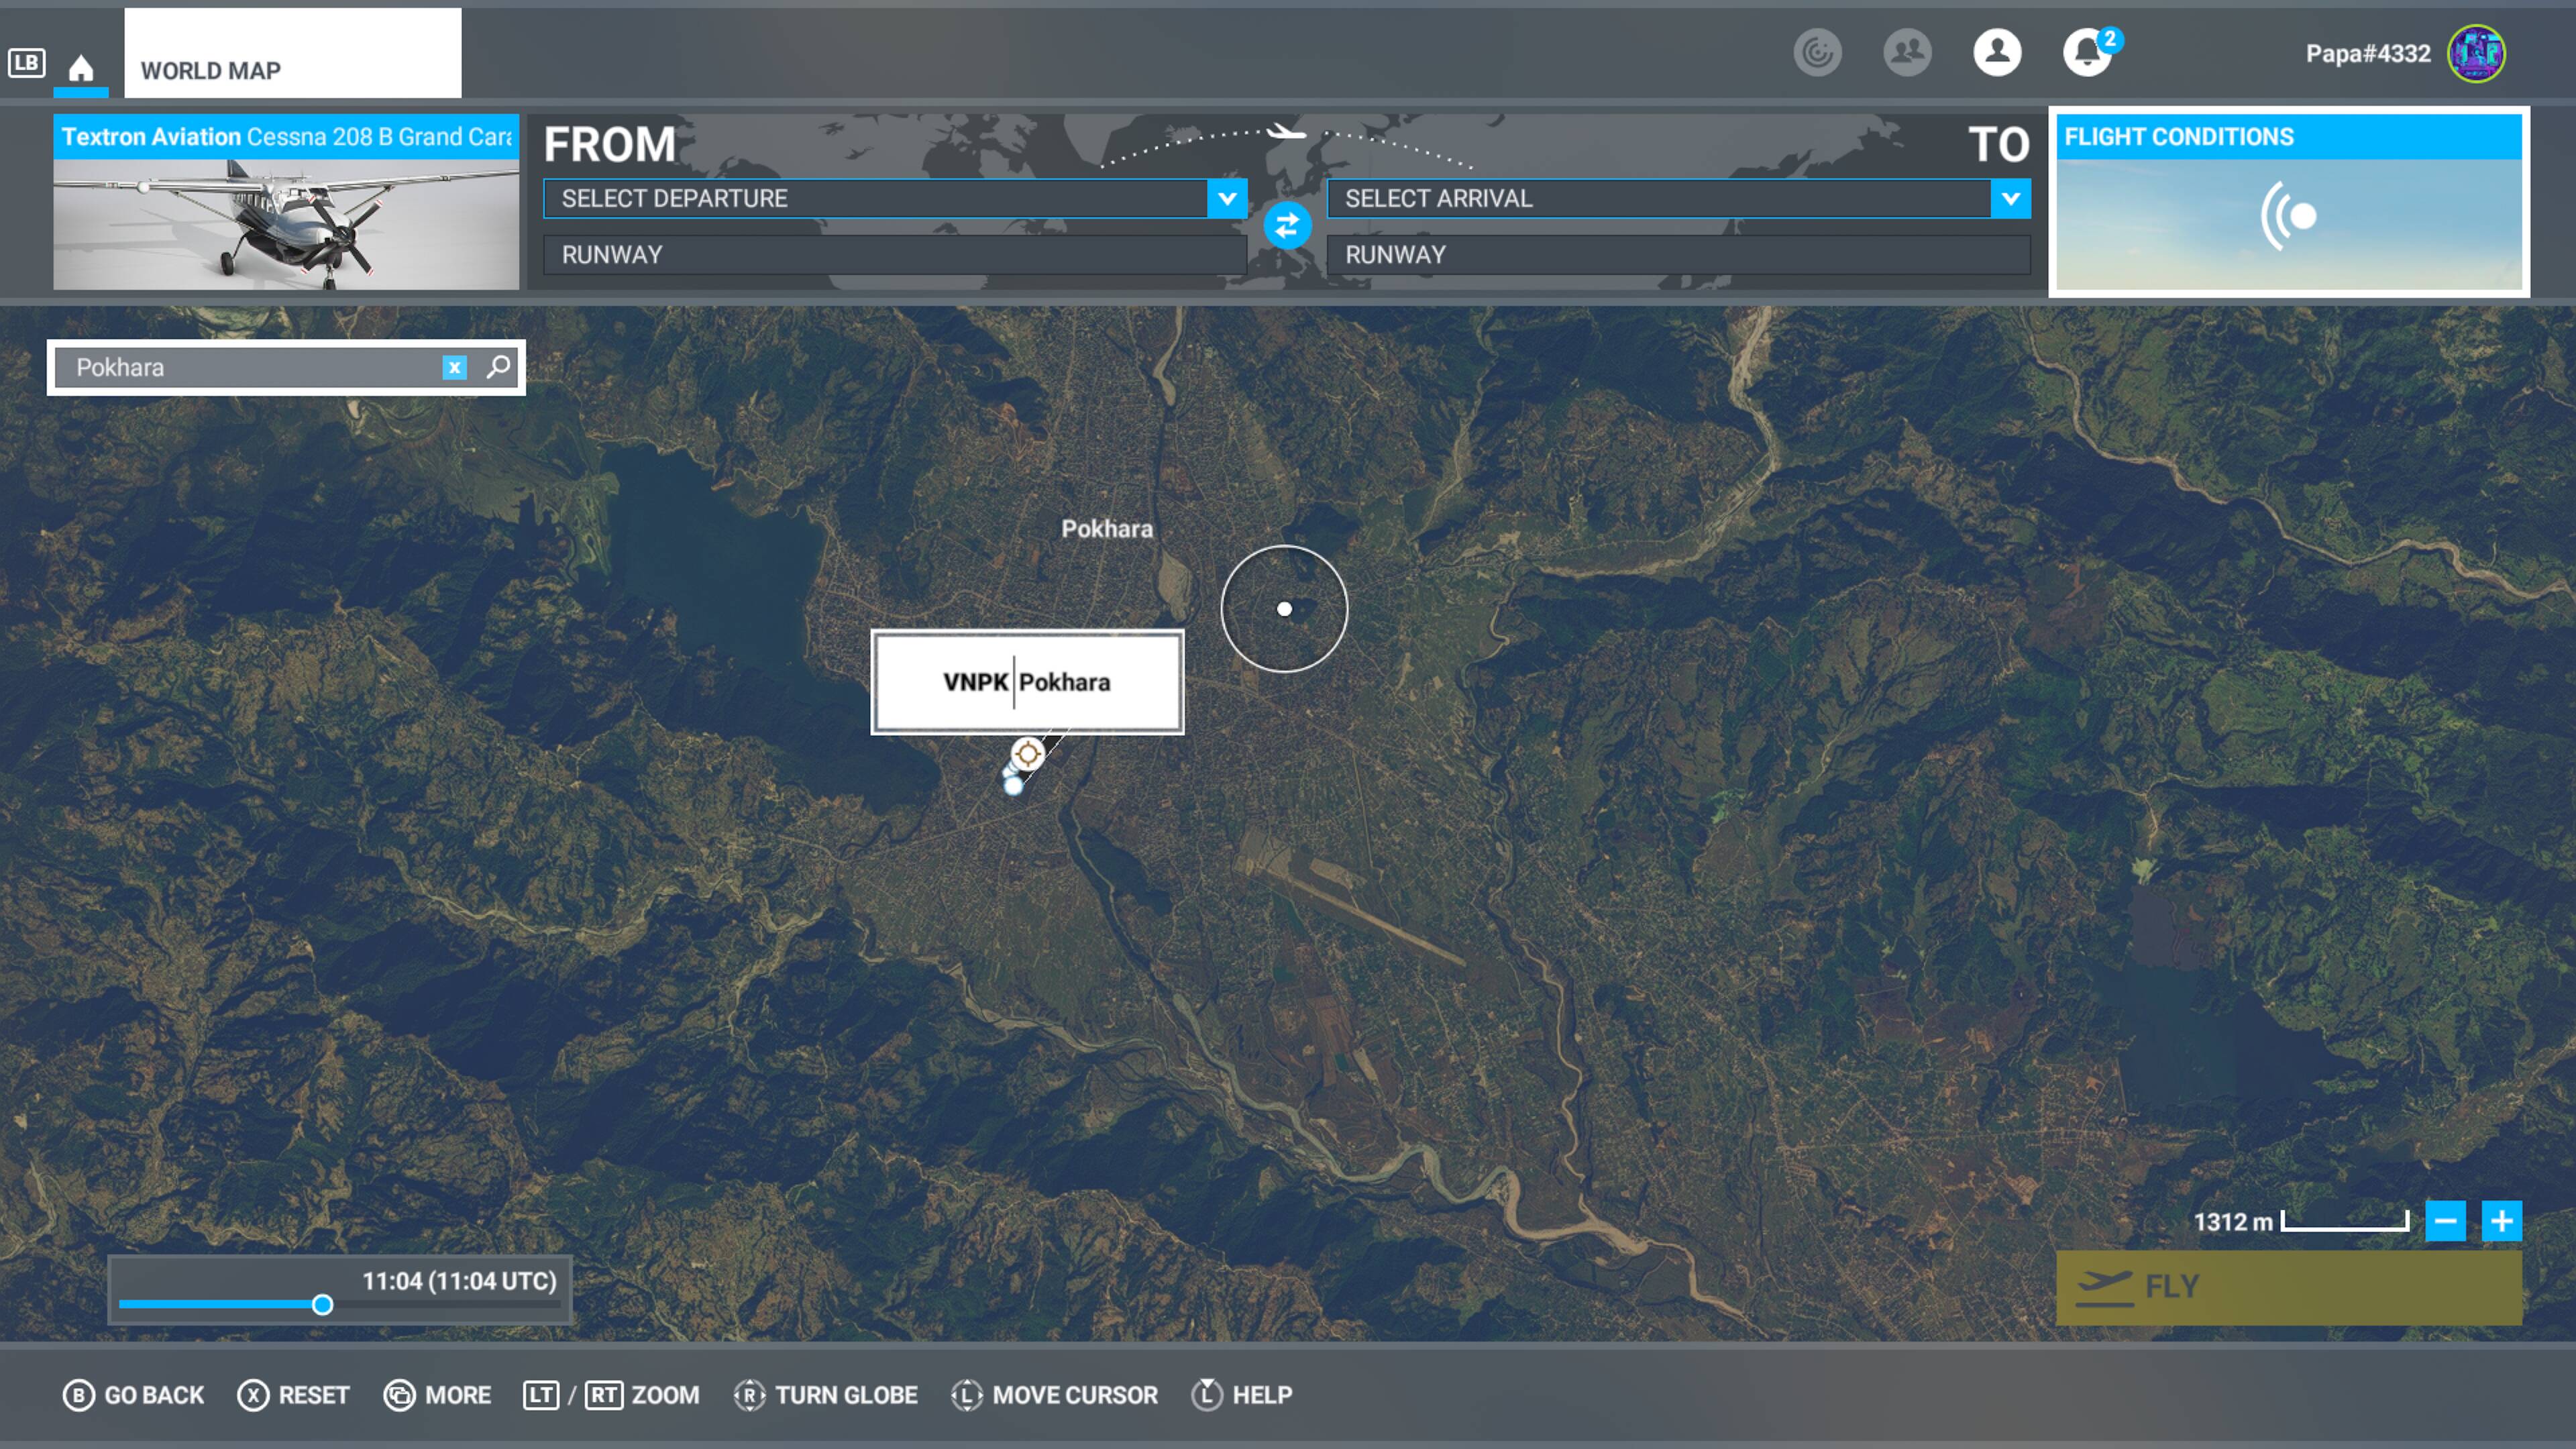This screenshot has width=2576, height=1449.
Task: Open the friends group icon
Action: click(x=1907, y=52)
